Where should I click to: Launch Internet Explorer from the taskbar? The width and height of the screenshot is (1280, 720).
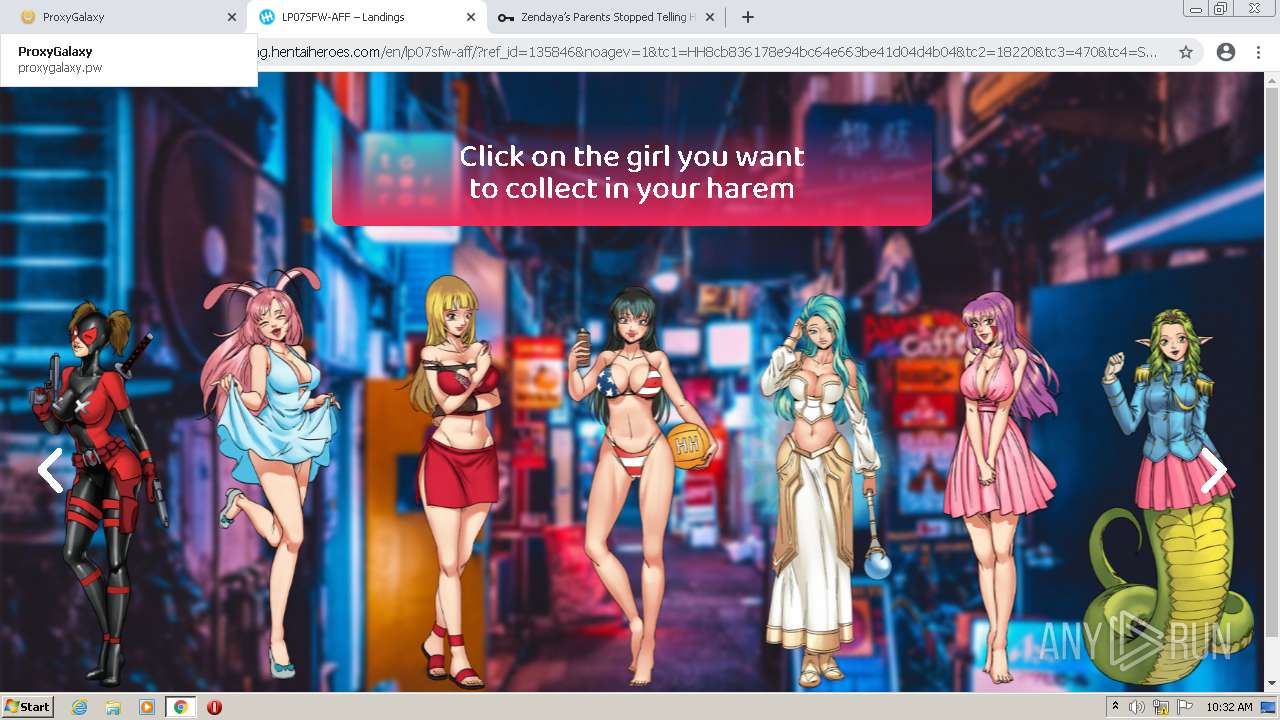(x=79, y=707)
